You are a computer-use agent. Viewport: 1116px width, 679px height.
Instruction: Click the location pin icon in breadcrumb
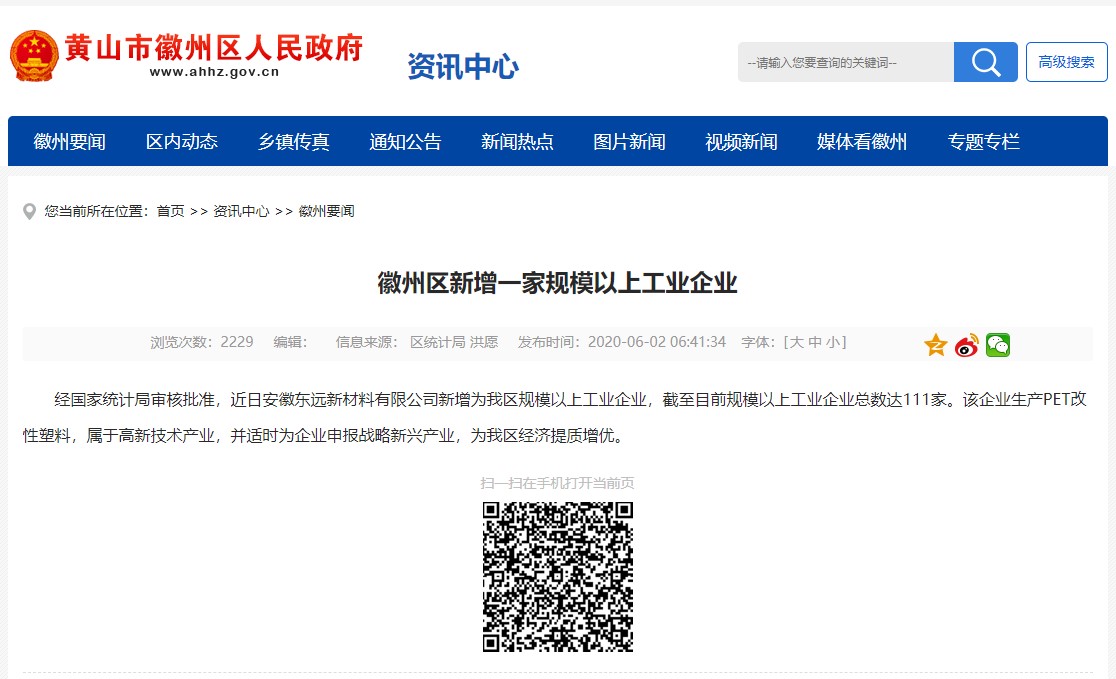(30, 212)
